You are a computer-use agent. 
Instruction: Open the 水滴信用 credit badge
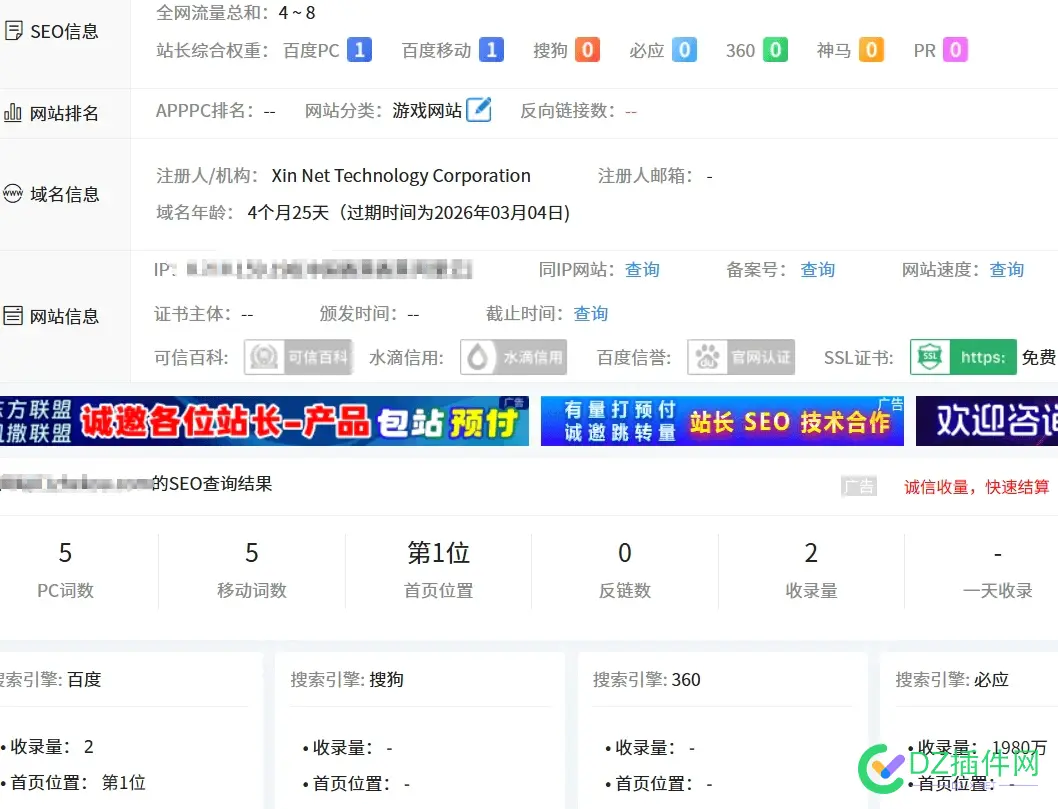tap(513, 357)
